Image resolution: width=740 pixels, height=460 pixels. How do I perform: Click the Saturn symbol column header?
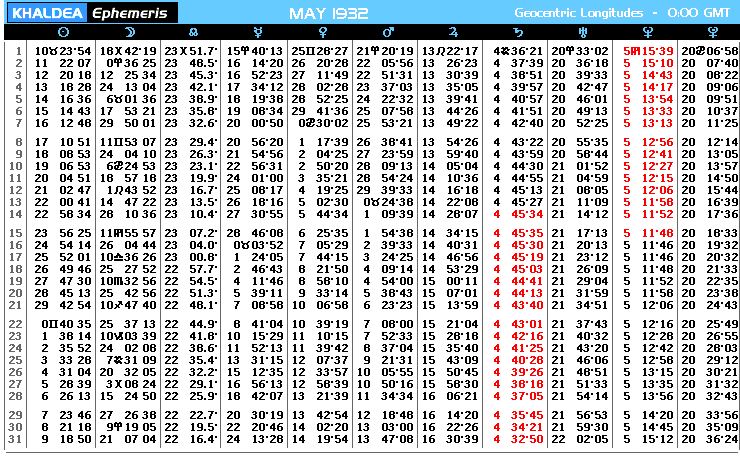click(518, 32)
